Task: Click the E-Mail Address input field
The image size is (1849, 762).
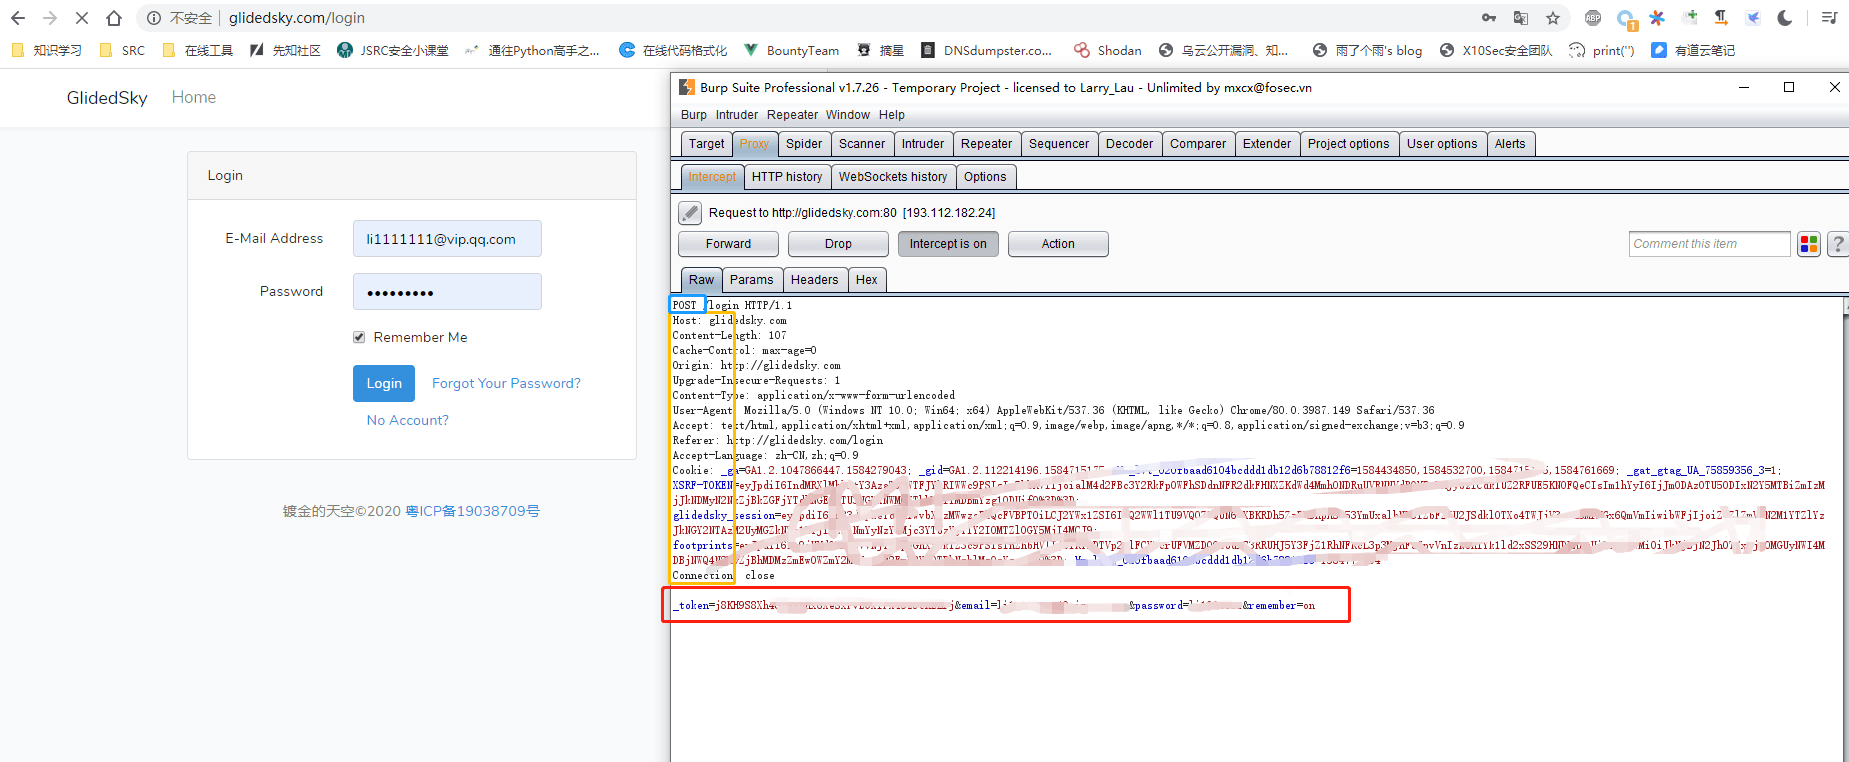Action: coord(447,239)
